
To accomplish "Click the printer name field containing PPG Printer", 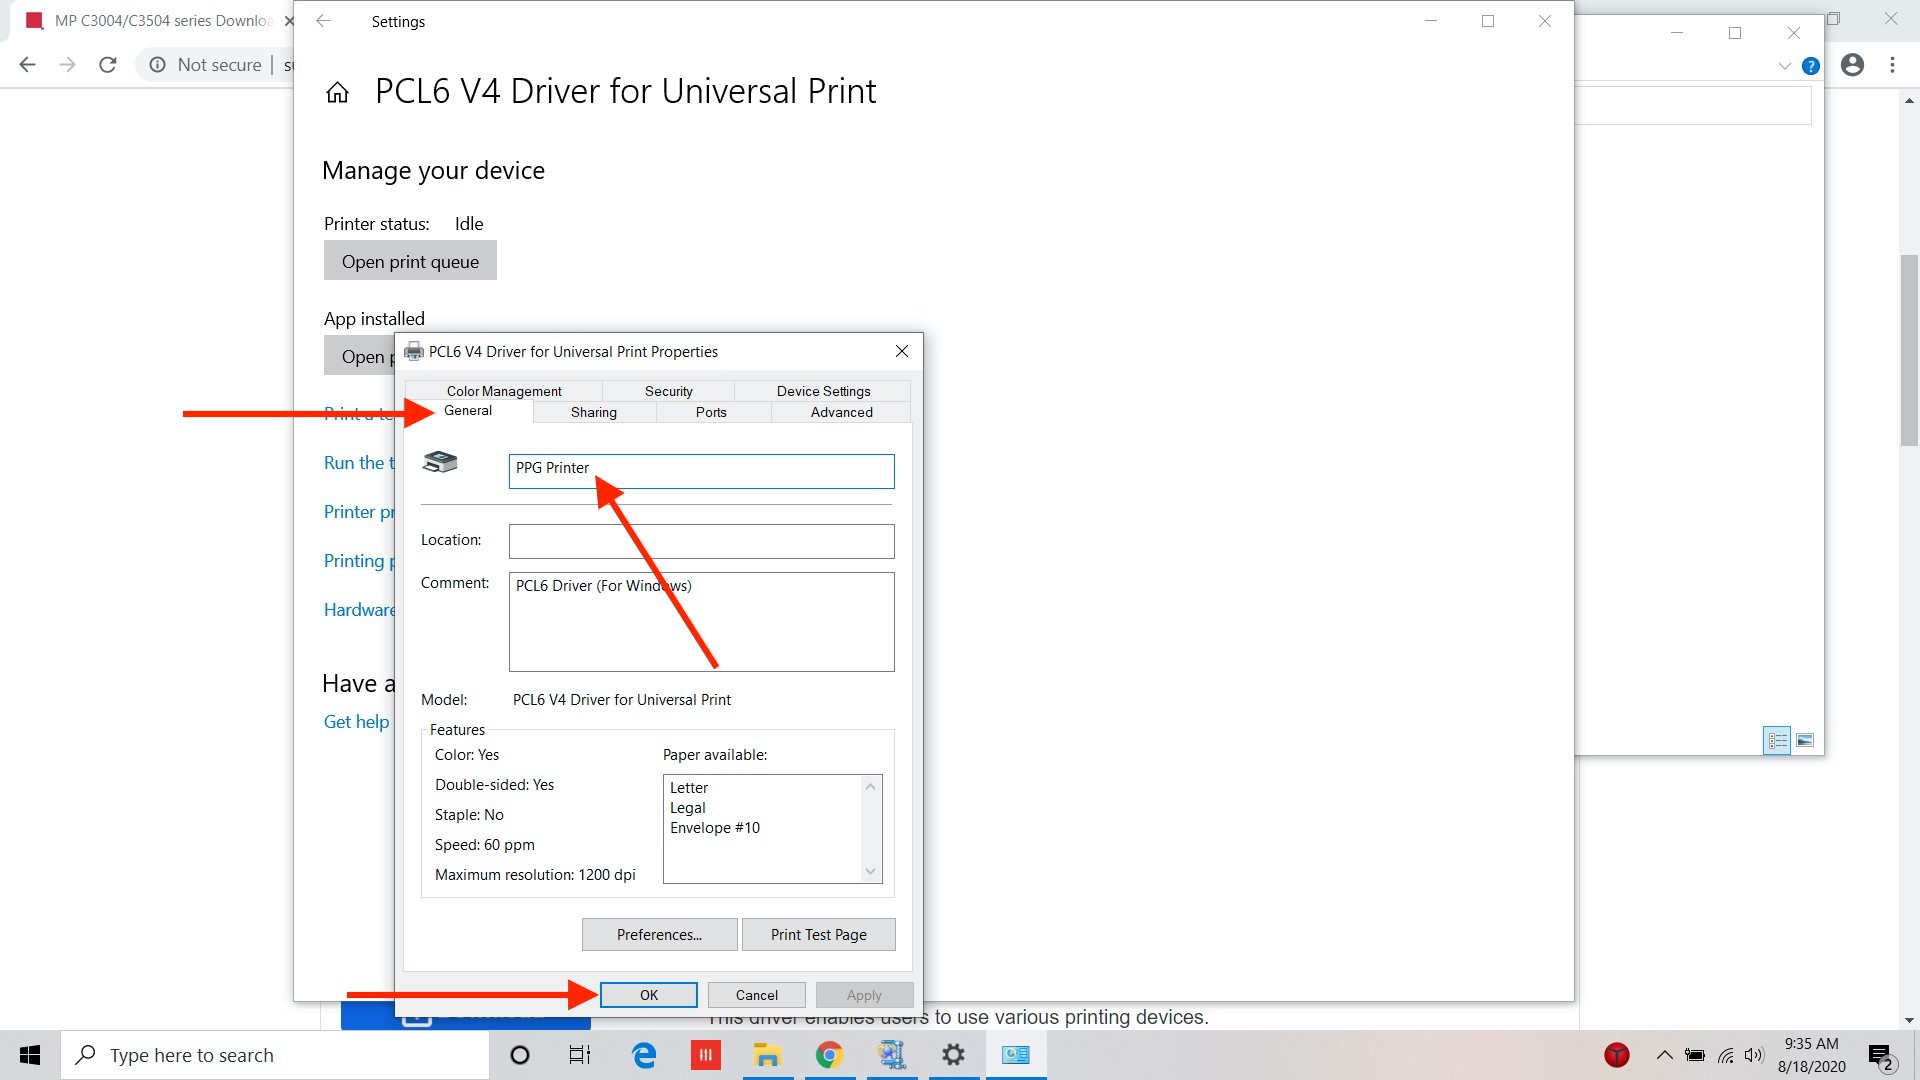I will [x=702, y=471].
